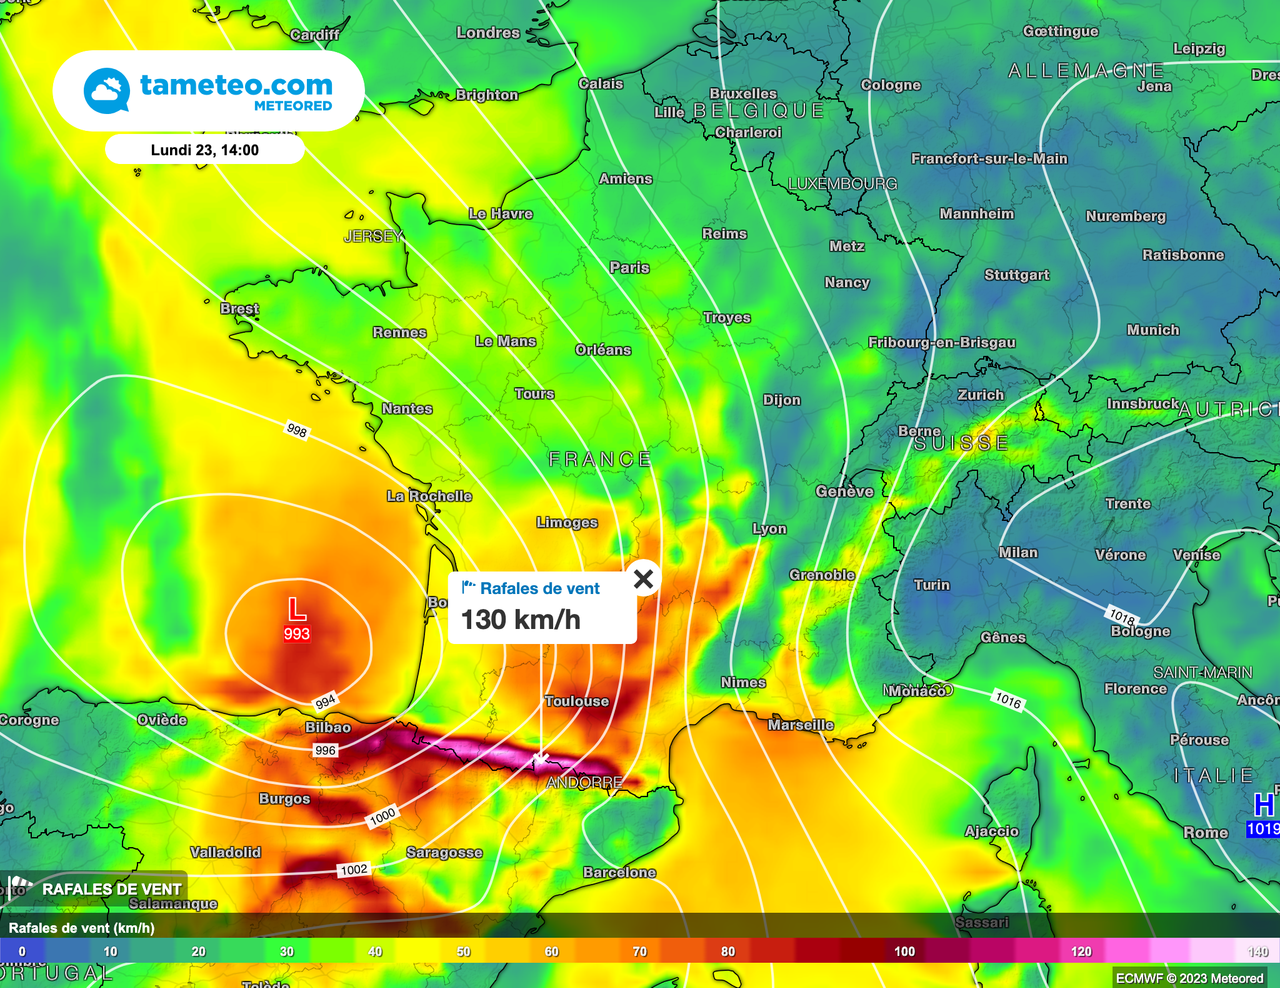Click the Stuttgart city label
The height and width of the screenshot is (988, 1280).
coord(1017,275)
